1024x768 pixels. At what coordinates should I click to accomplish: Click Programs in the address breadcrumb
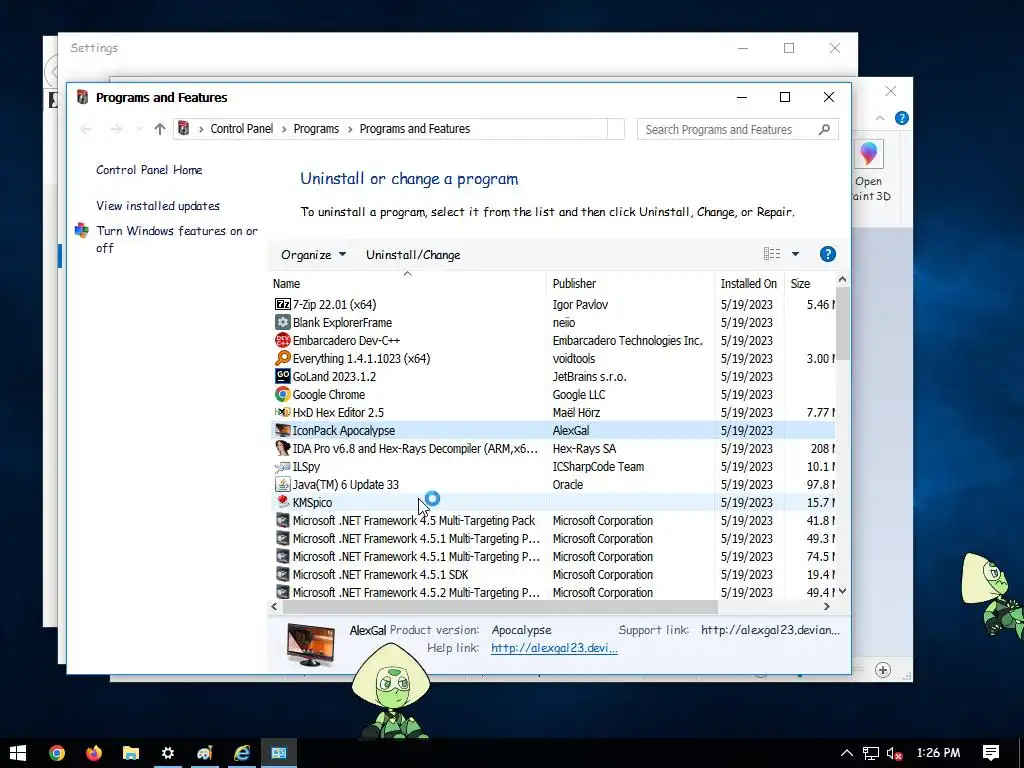click(316, 129)
